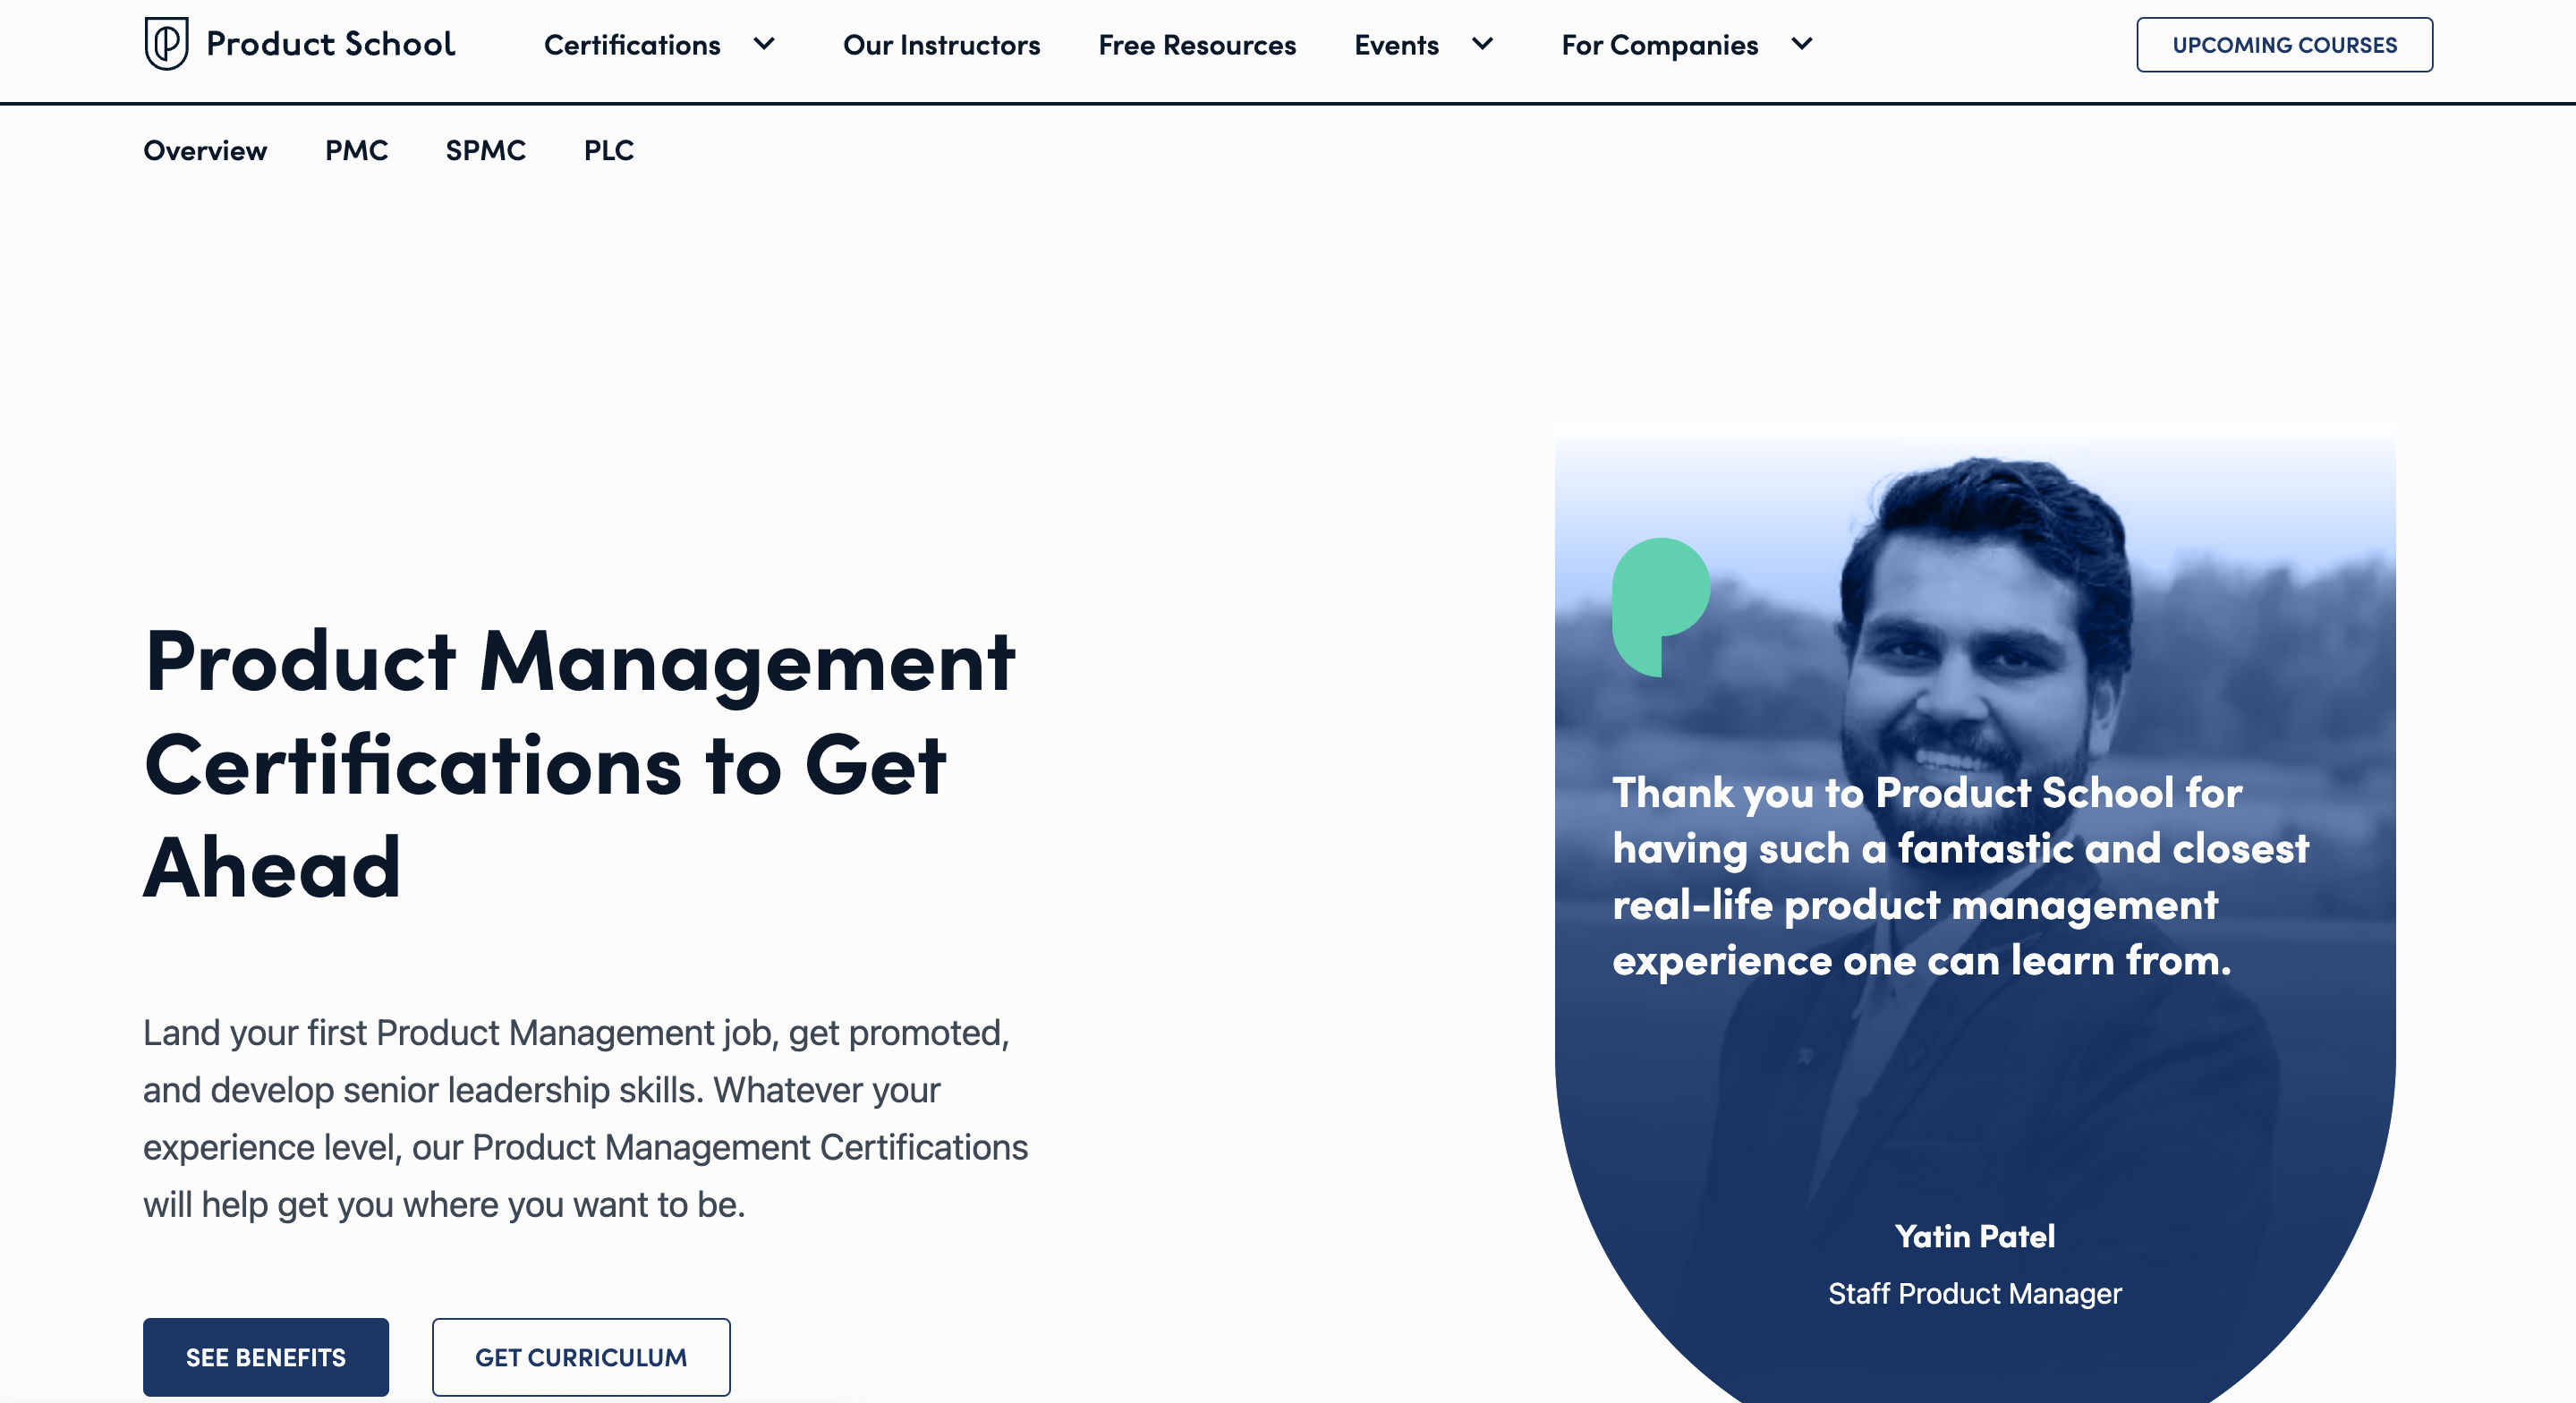The image size is (2576, 1403).
Task: Click the Staff Product Manager title link
Action: 1975,1292
